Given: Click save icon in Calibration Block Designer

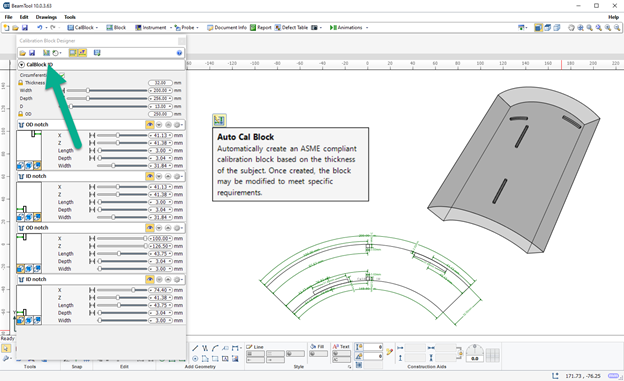Looking at the screenshot, I should coord(32,53).
